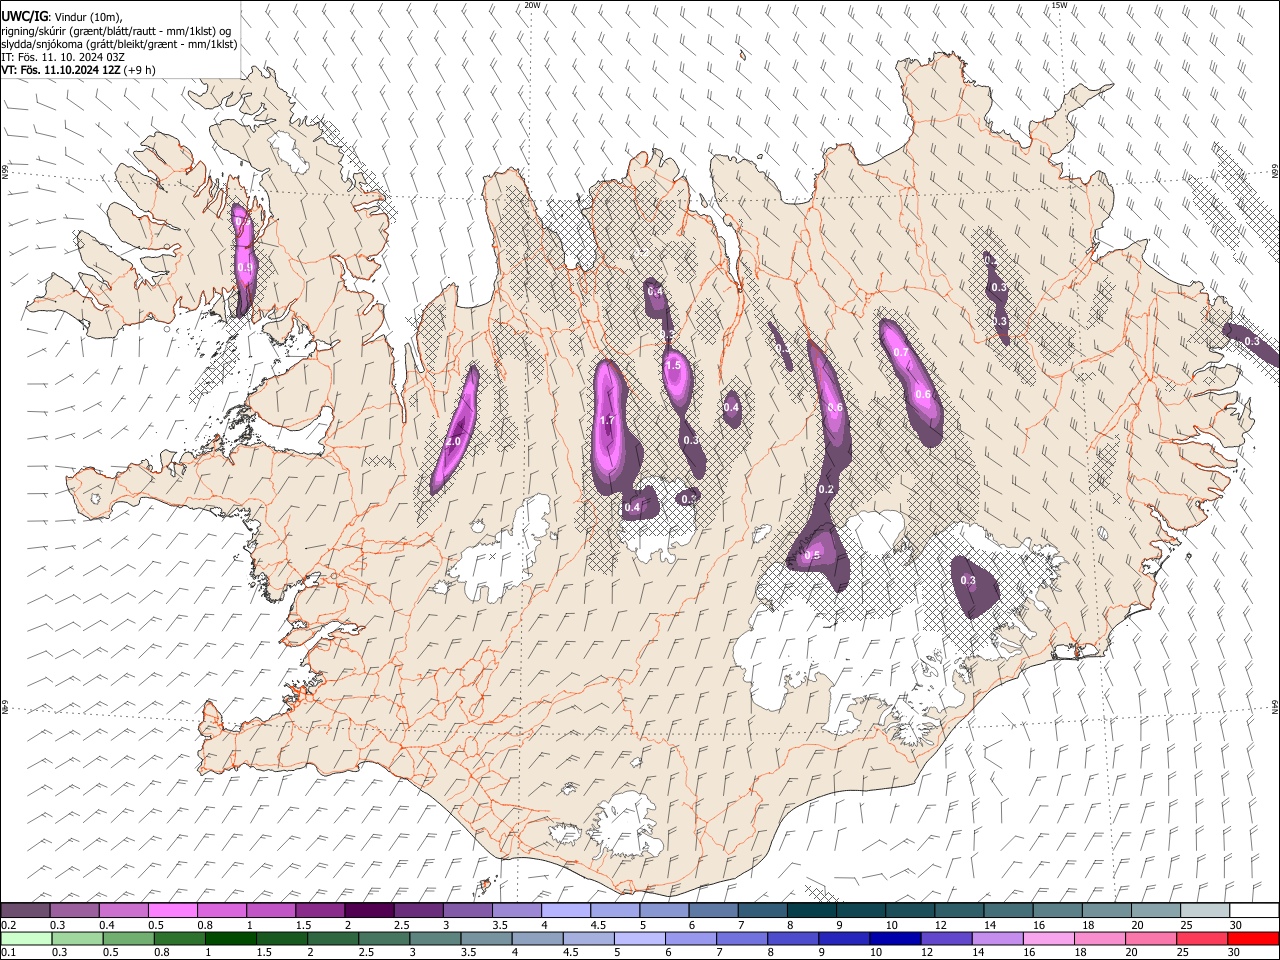Pick the violet 3 swatch in upper legend row
This screenshot has height=960, width=1280.
(x=467, y=910)
